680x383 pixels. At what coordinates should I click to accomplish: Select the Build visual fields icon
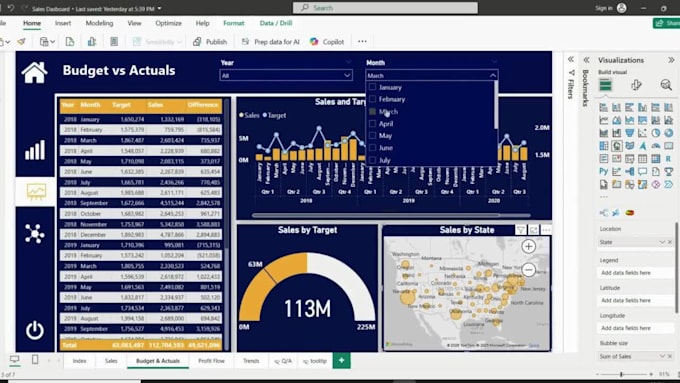click(x=605, y=85)
